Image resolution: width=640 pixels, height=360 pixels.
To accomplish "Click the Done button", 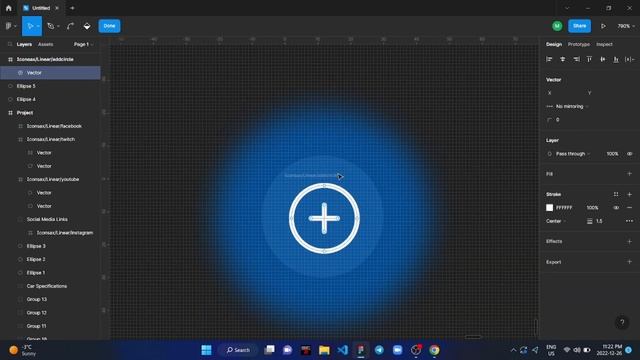I will 109,26.
